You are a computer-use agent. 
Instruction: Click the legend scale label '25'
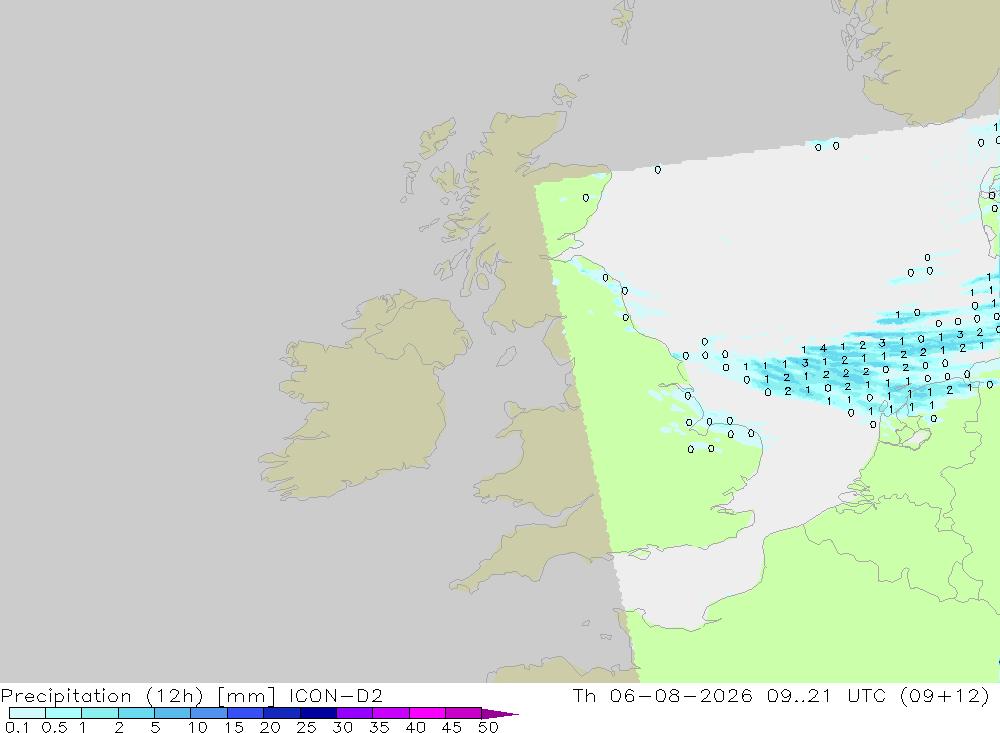(x=306, y=727)
